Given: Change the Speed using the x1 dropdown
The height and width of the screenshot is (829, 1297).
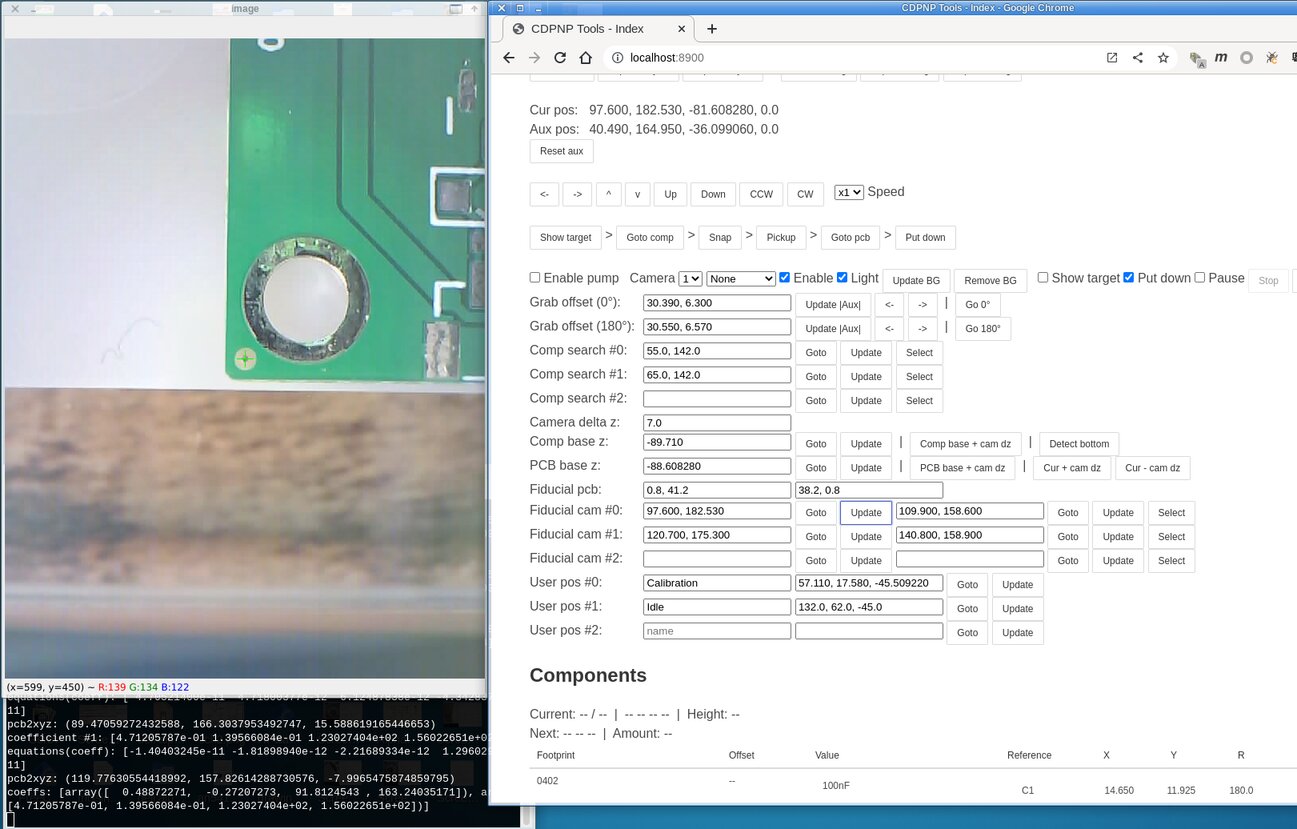Looking at the screenshot, I should pyautogui.click(x=848, y=193).
